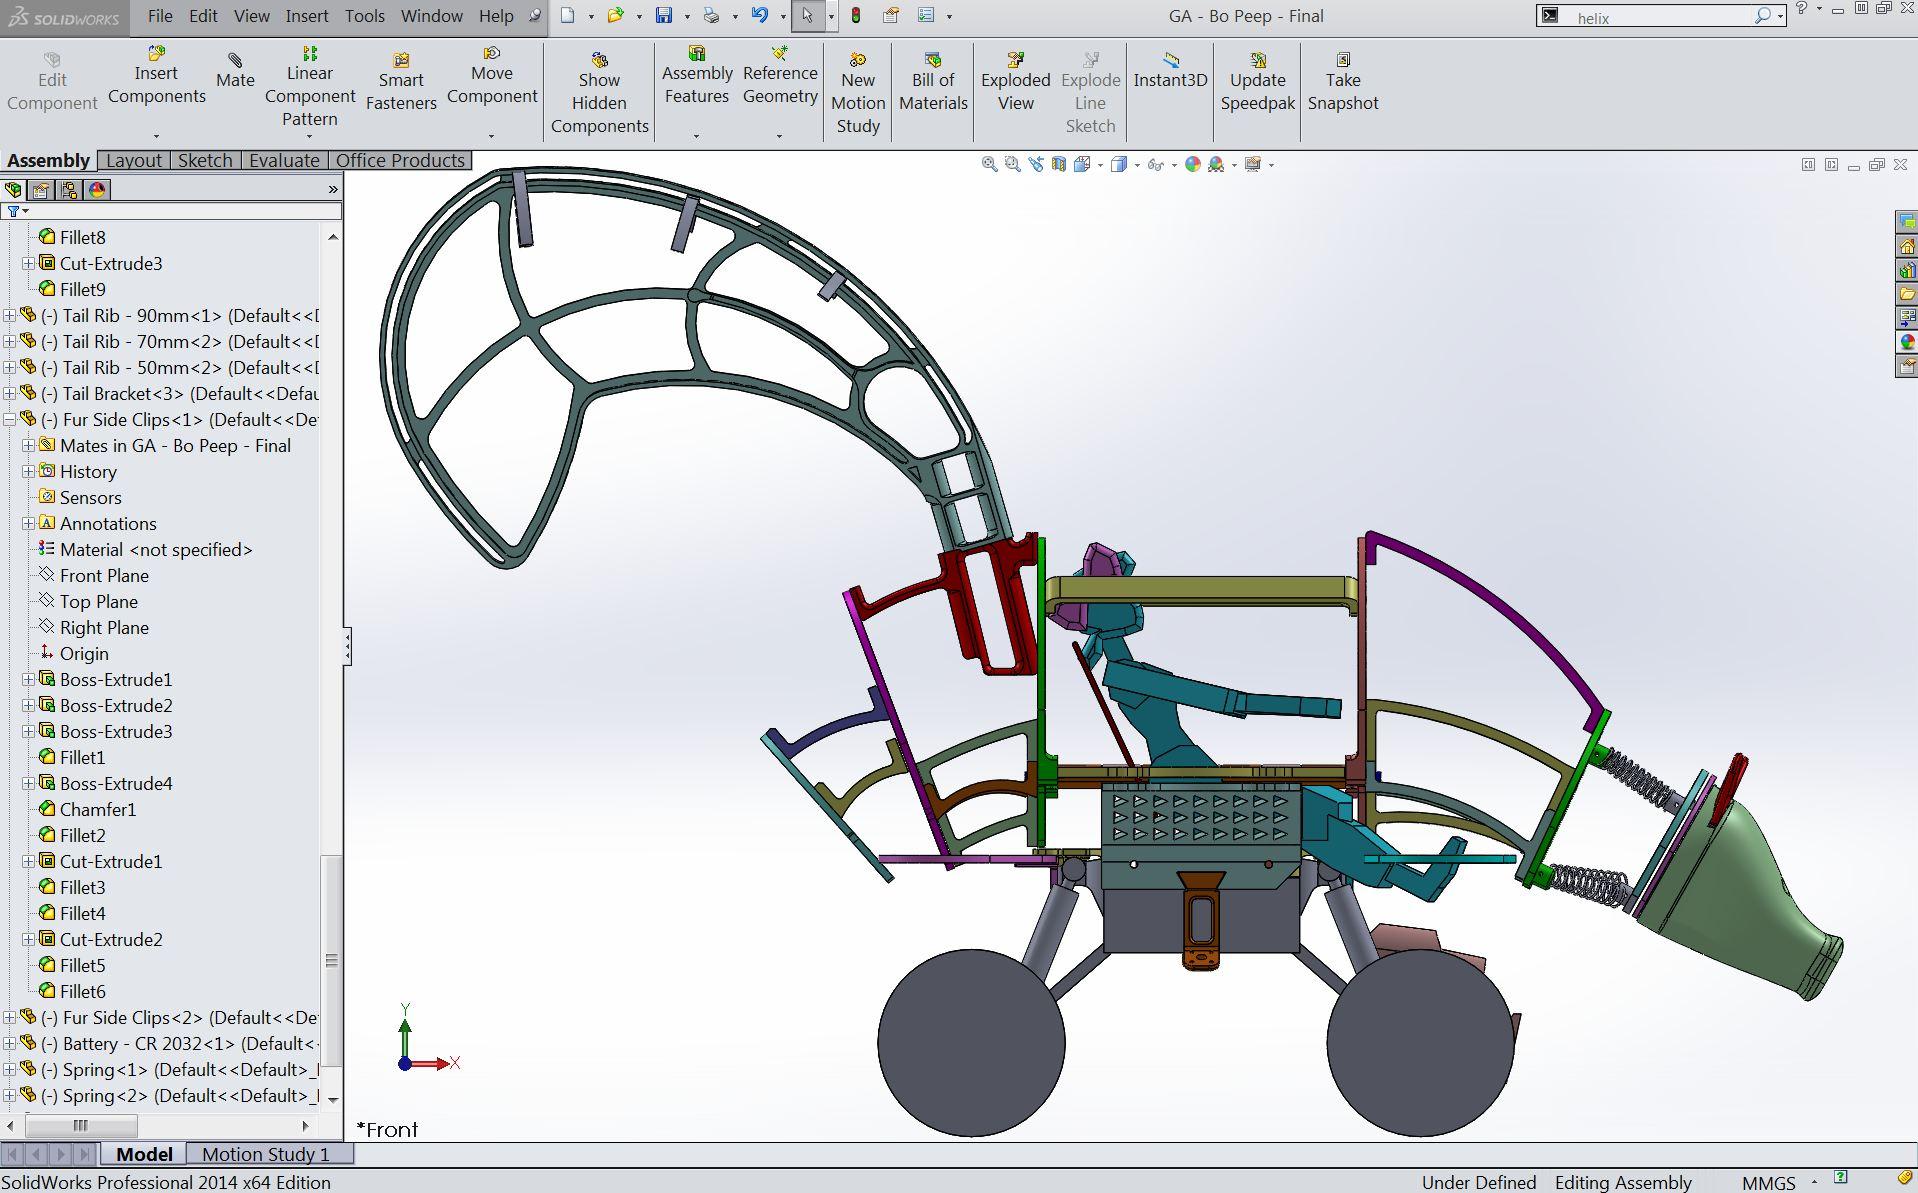
Task: Expand the History folder
Action: (28, 471)
